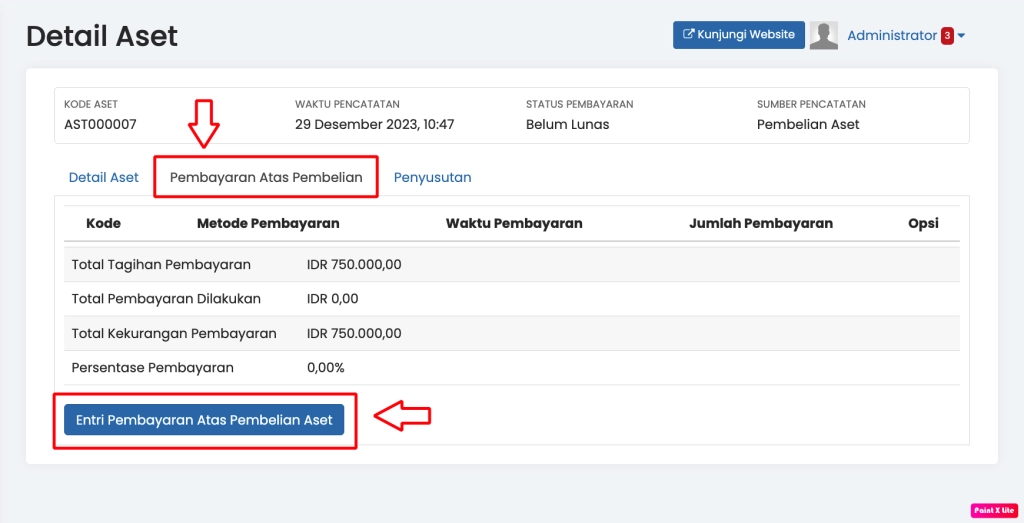Screen dimensions: 1024x523
Task: Open the Penyusutan tab
Action: [432, 177]
